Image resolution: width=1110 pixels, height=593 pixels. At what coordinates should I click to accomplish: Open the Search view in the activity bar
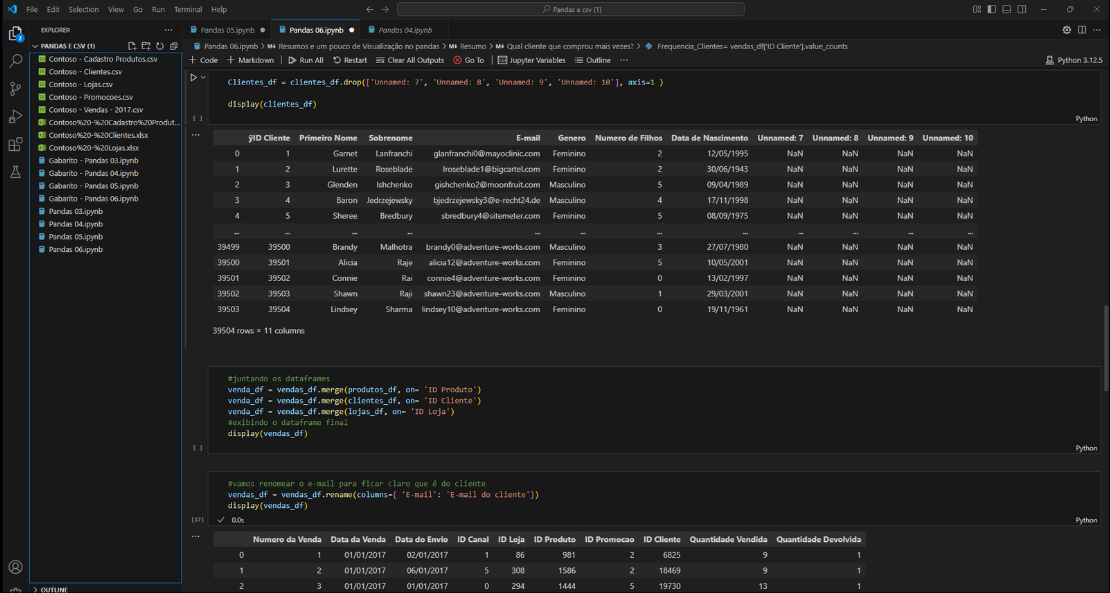[x=15, y=62]
